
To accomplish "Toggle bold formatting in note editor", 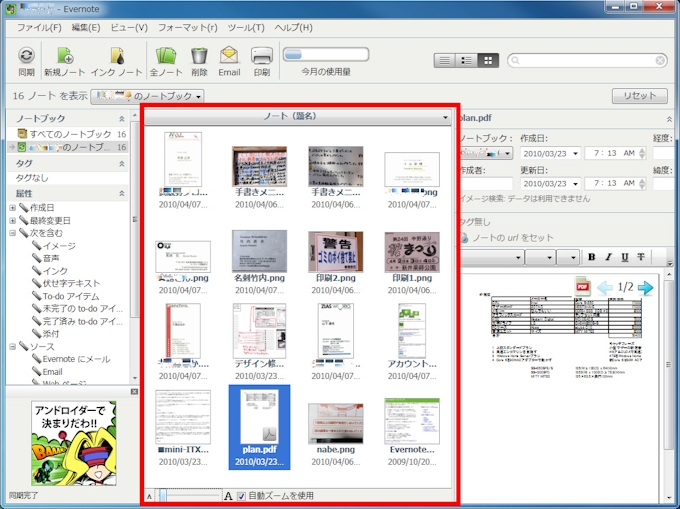I will click(591, 257).
